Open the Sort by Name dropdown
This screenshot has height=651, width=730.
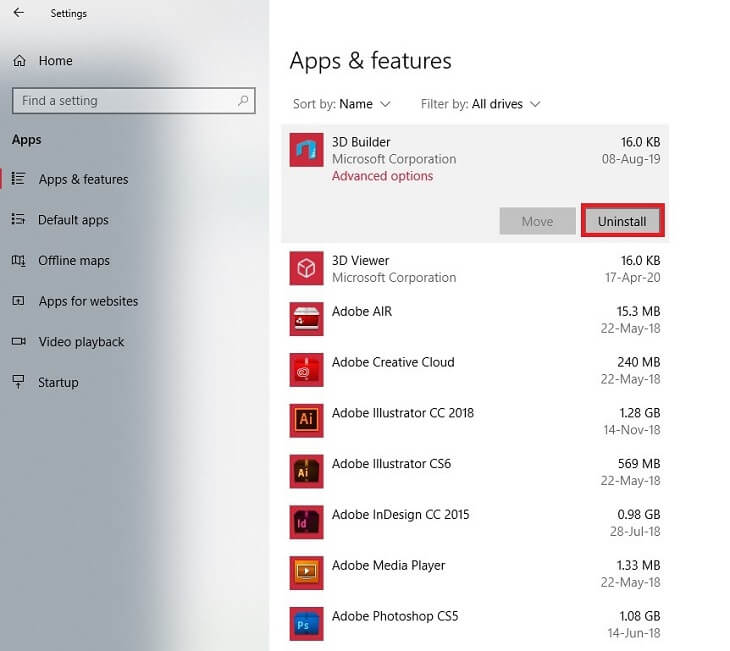click(x=365, y=104)
